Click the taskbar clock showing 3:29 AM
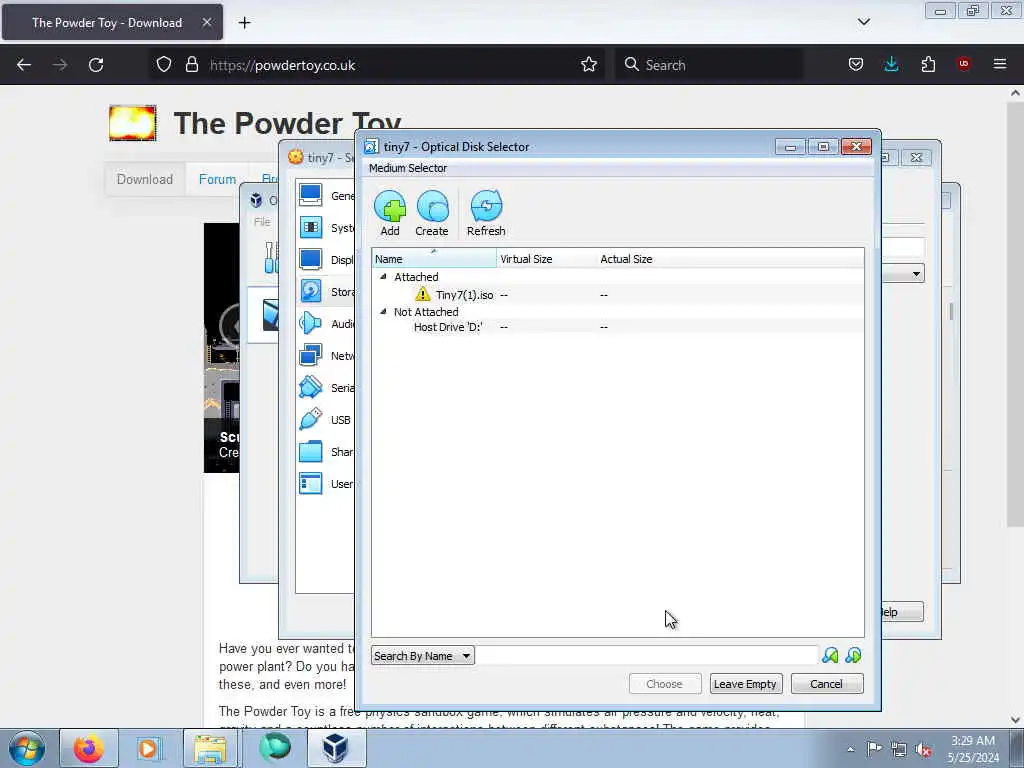The height and width of the screenshot is (768, 1024). 973,749
